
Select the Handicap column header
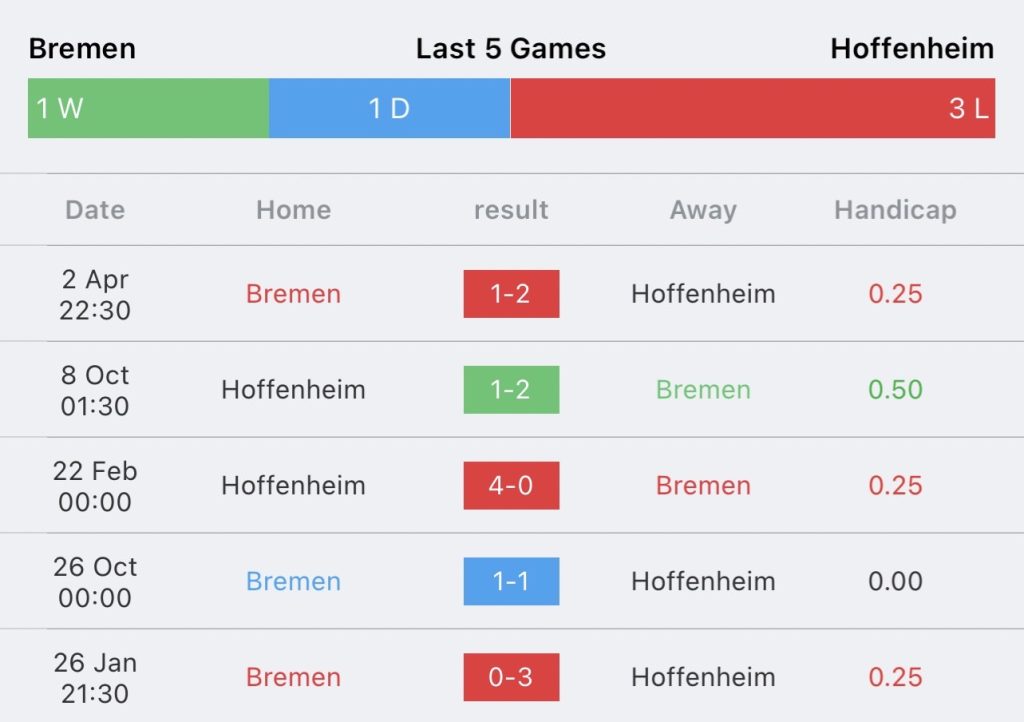[x=895, y=210]
